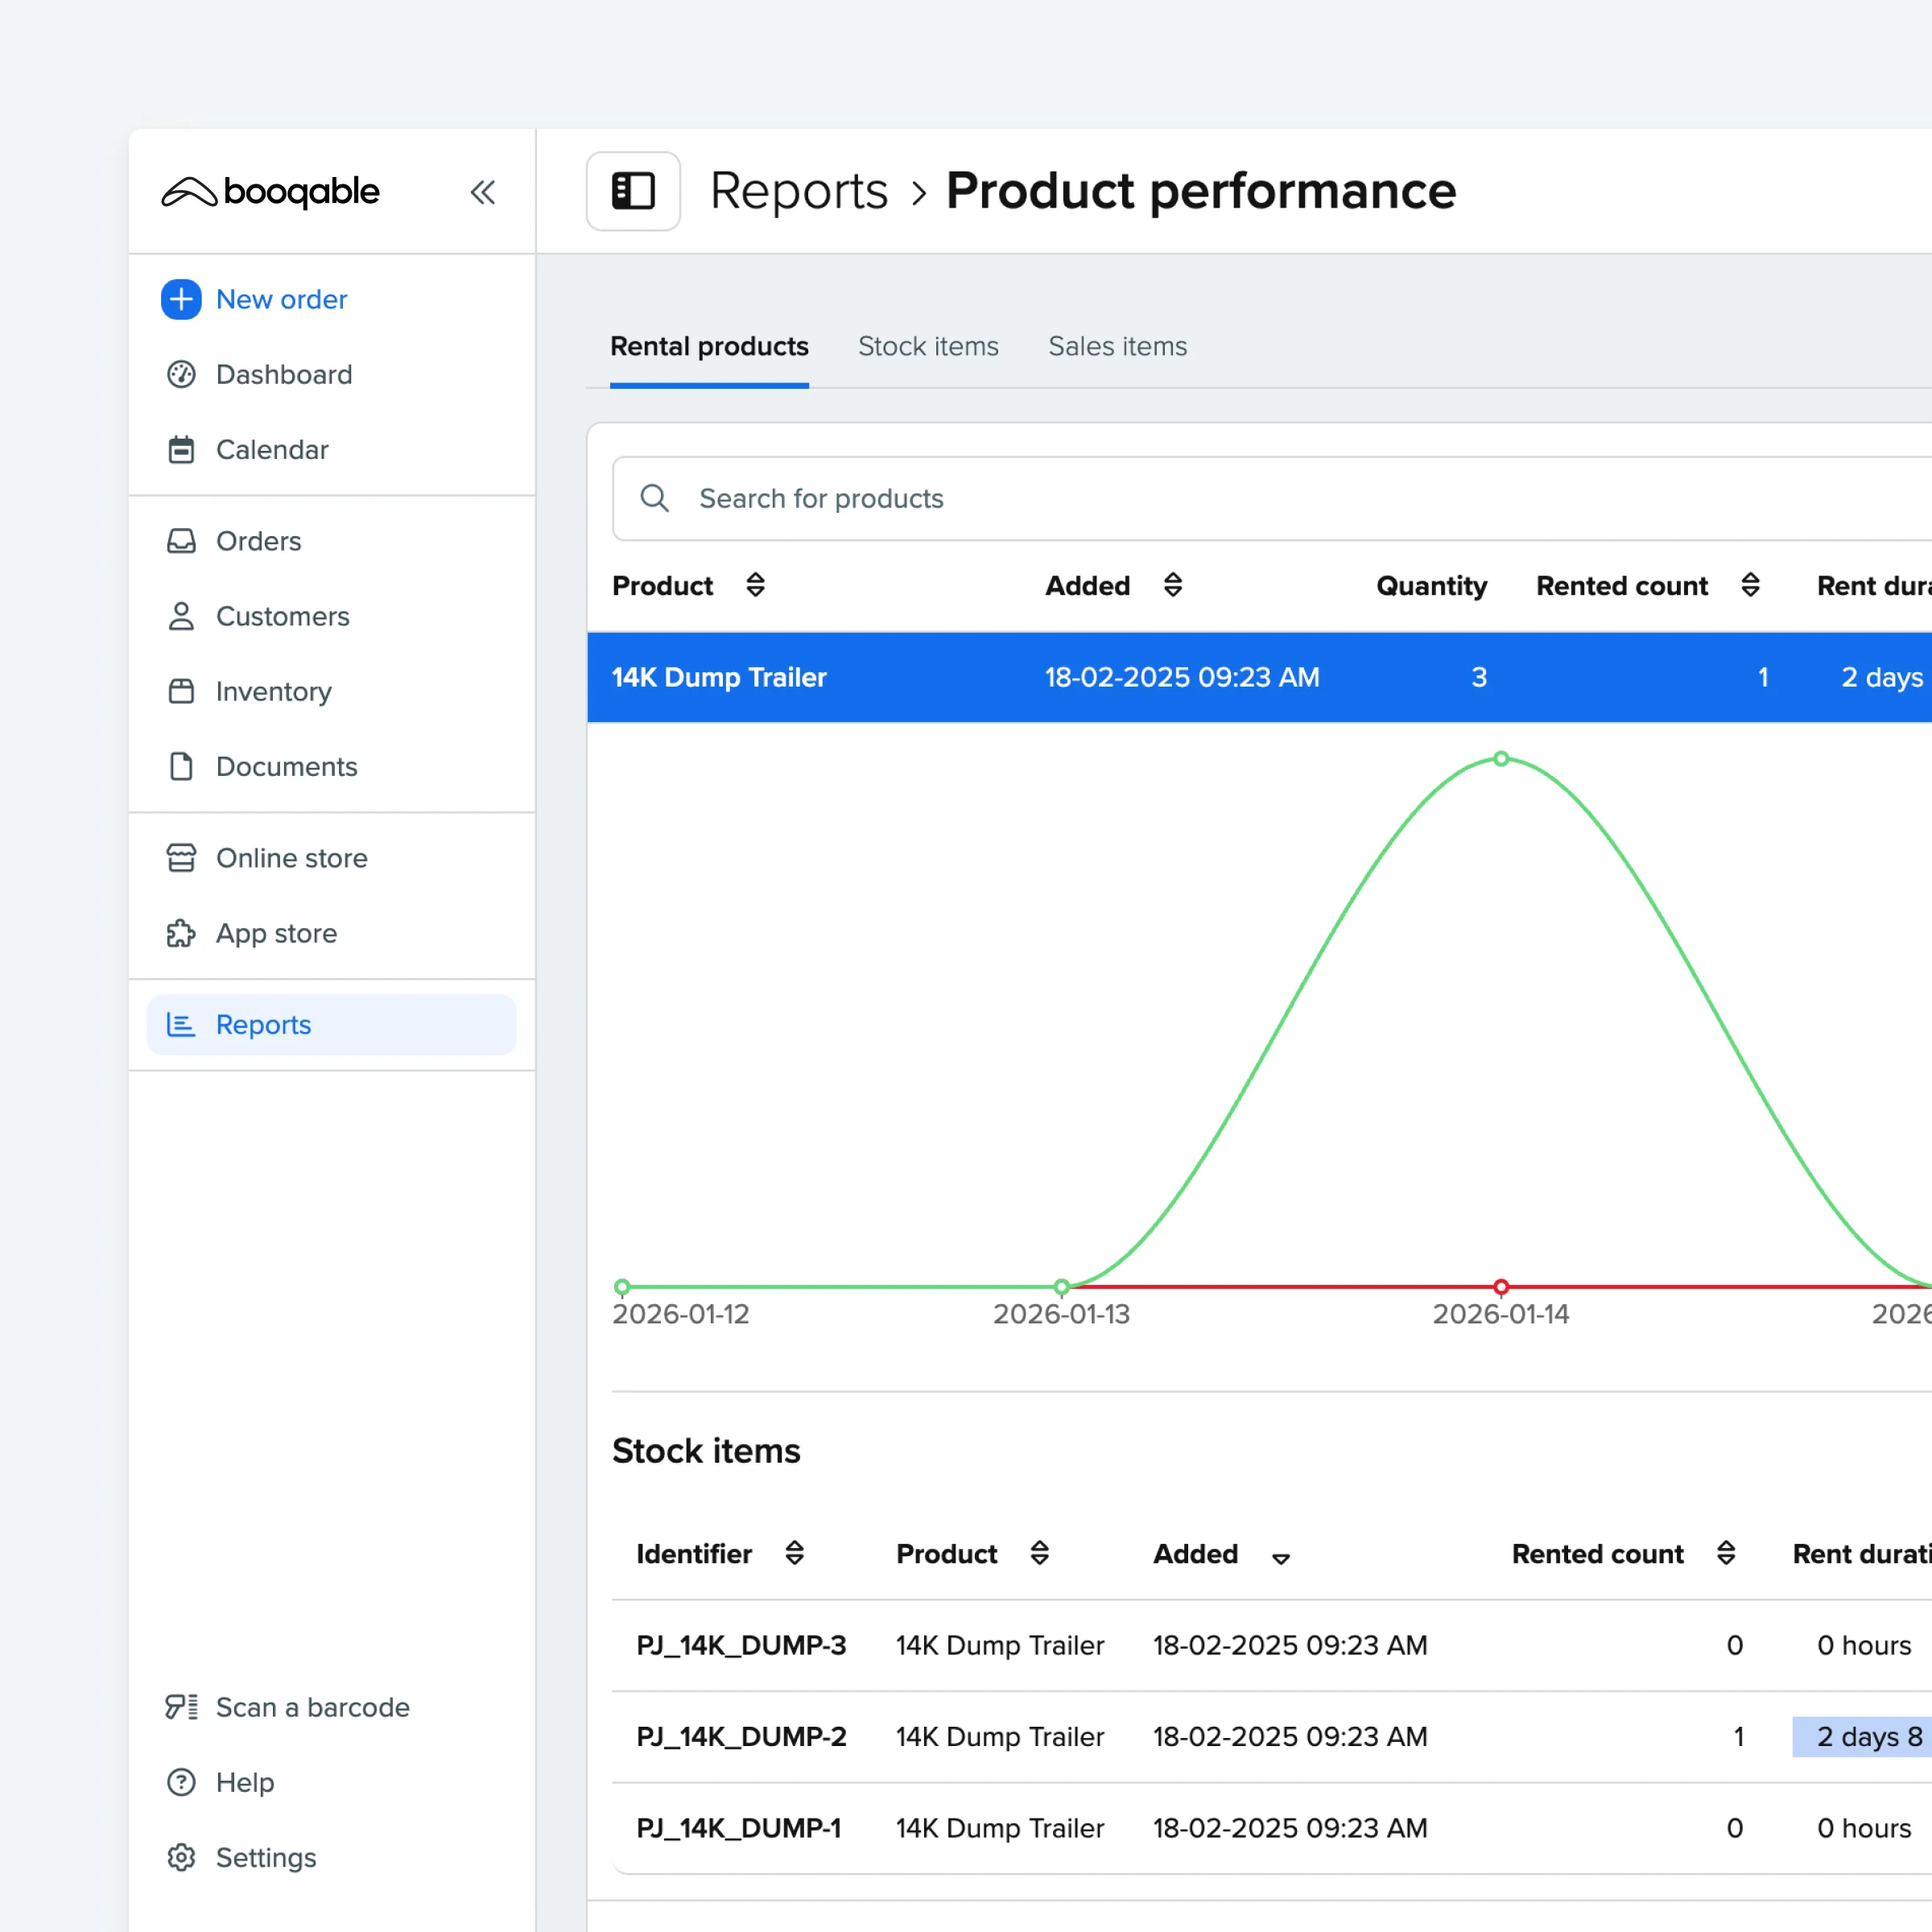Viewport: 1932px width, 1932px height.
Task: Sort stock items by Identifier
Action: (x=794, y=1553)
